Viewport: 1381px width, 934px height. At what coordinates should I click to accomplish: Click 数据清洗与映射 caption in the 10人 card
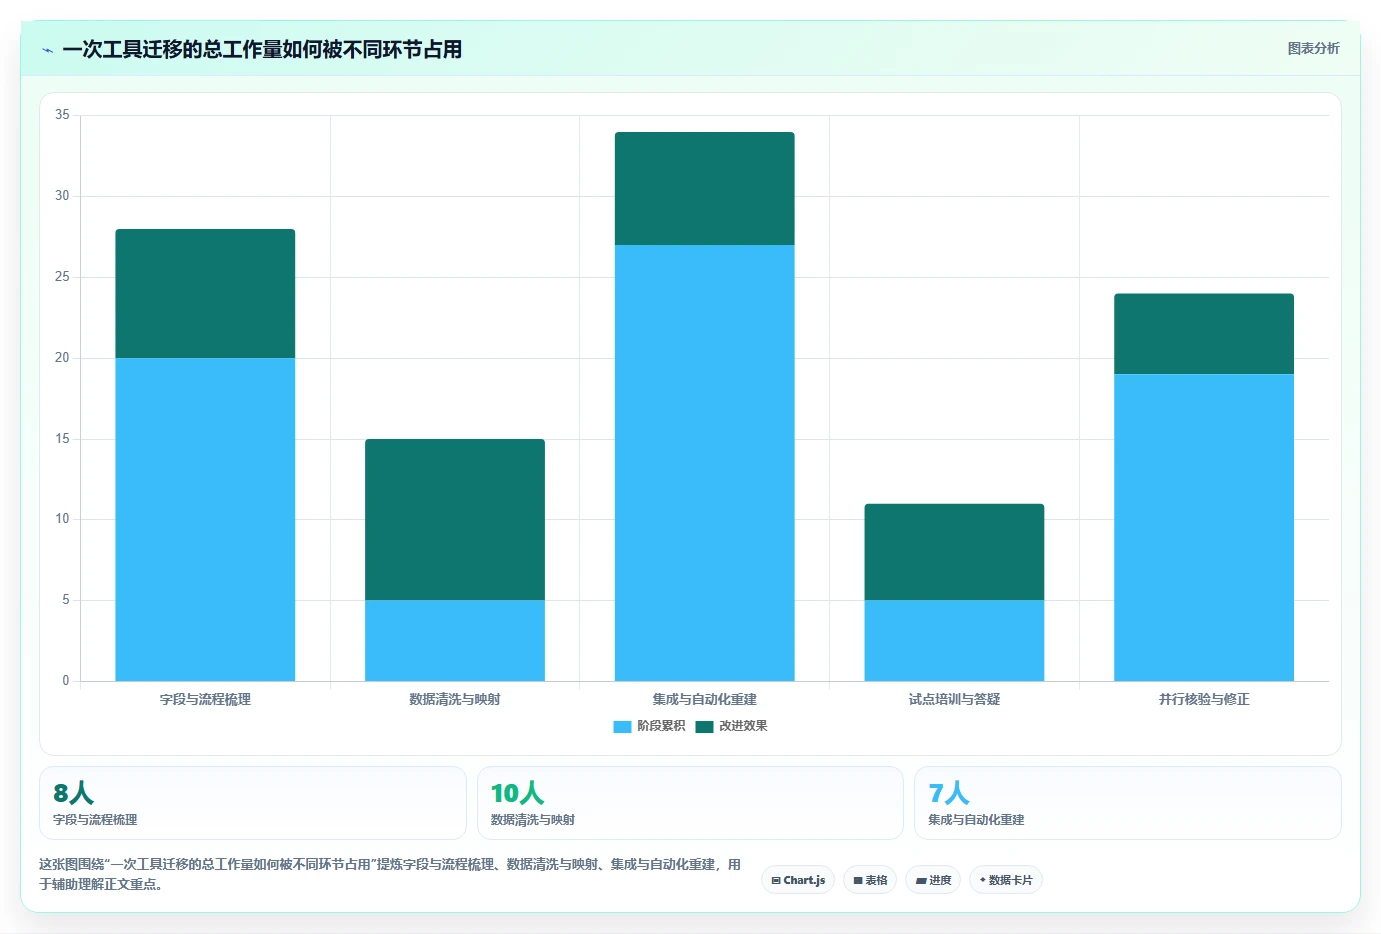532,820
